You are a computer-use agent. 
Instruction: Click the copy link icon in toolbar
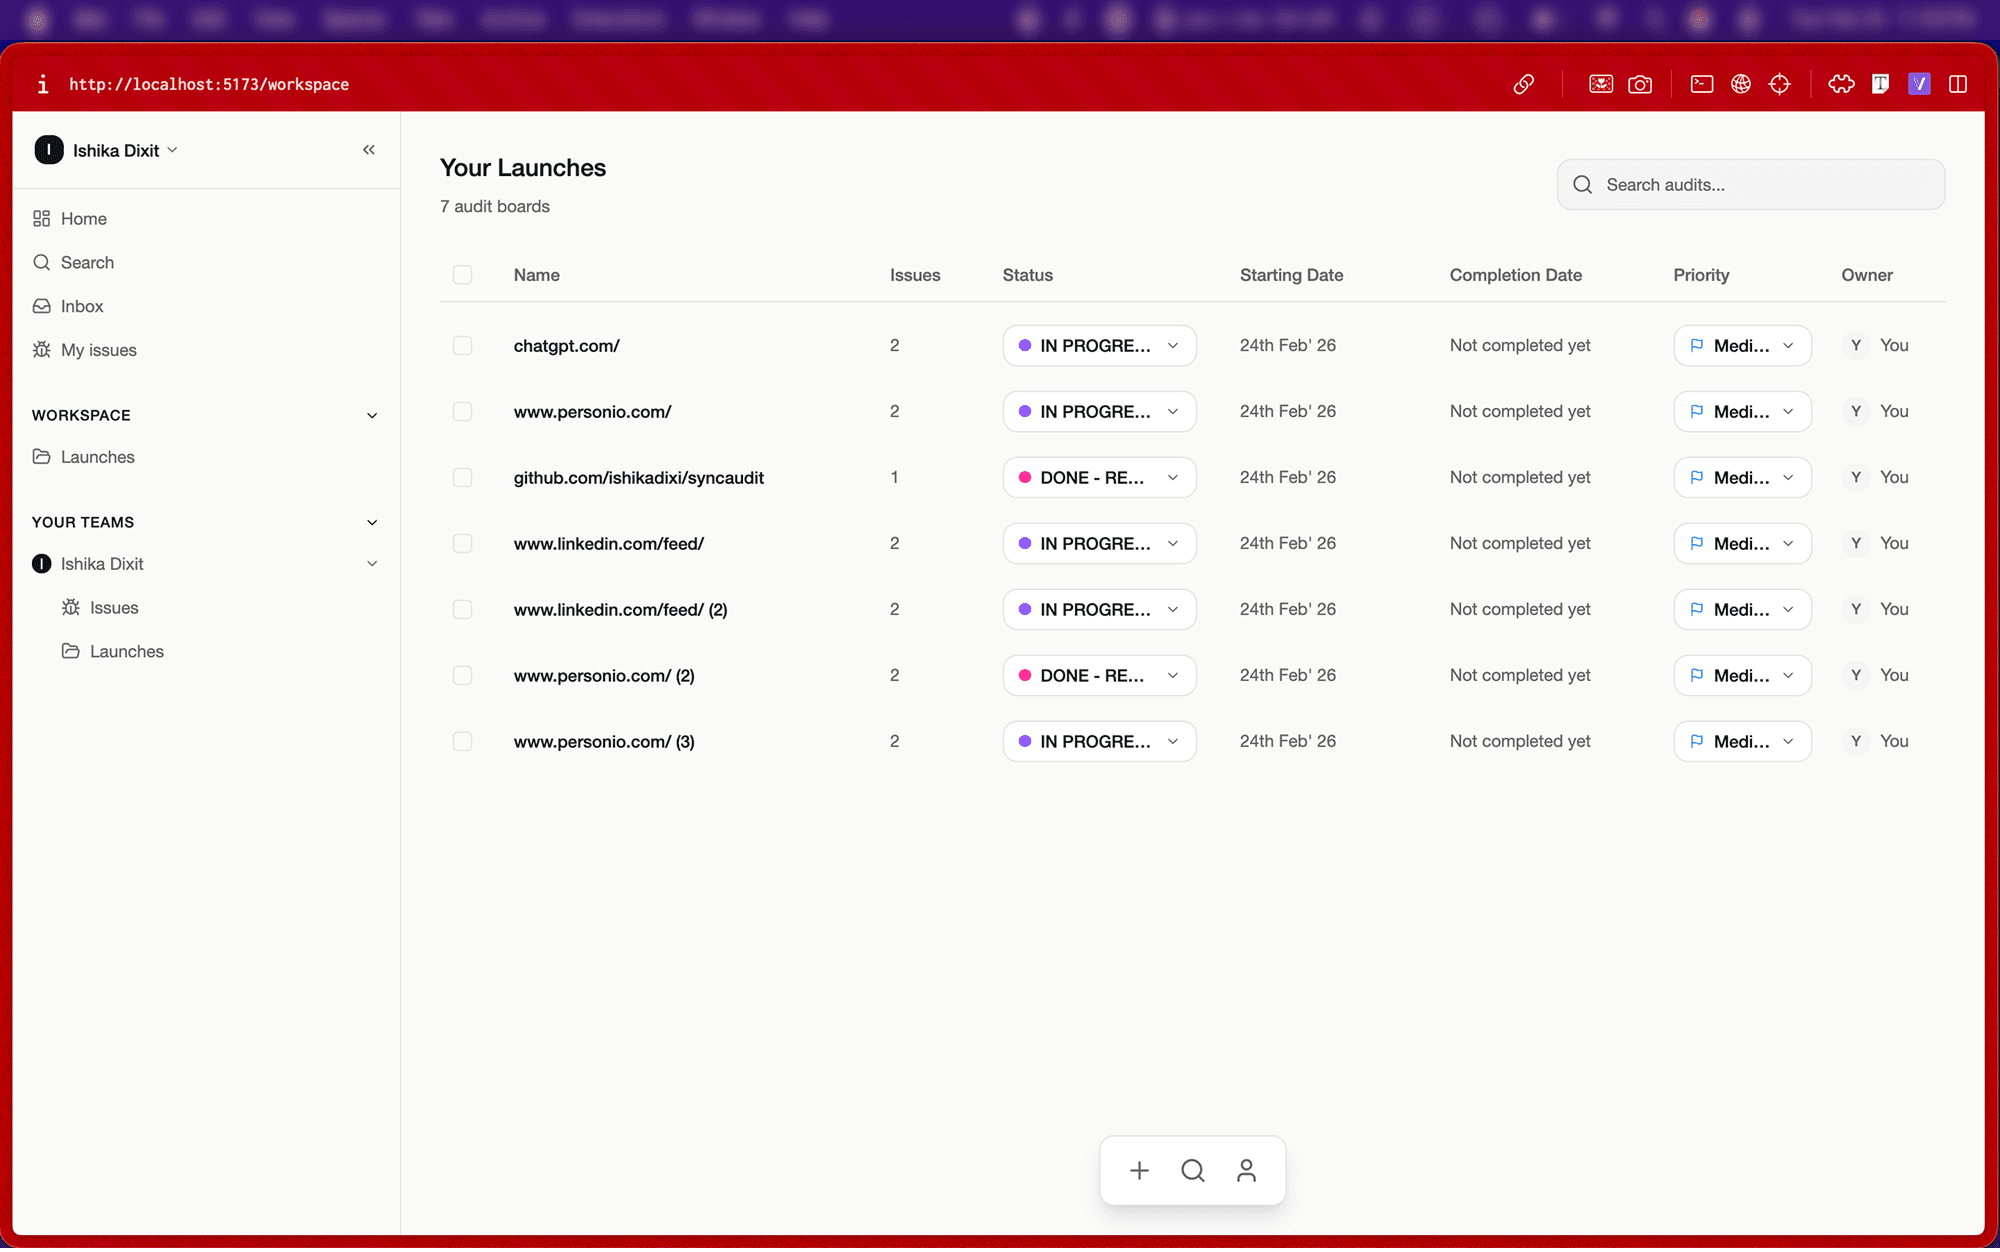point(1523,84)
